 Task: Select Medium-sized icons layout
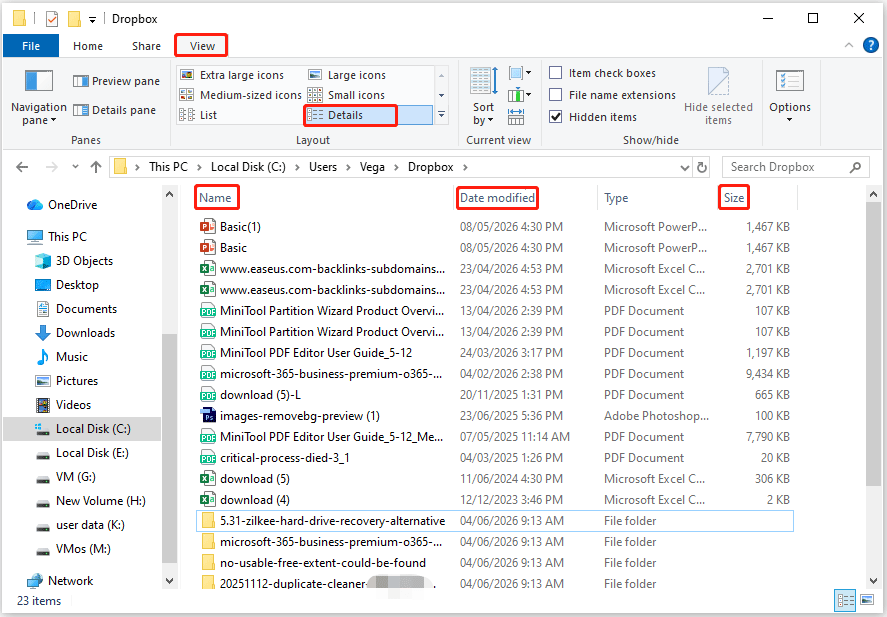point(240,95)
